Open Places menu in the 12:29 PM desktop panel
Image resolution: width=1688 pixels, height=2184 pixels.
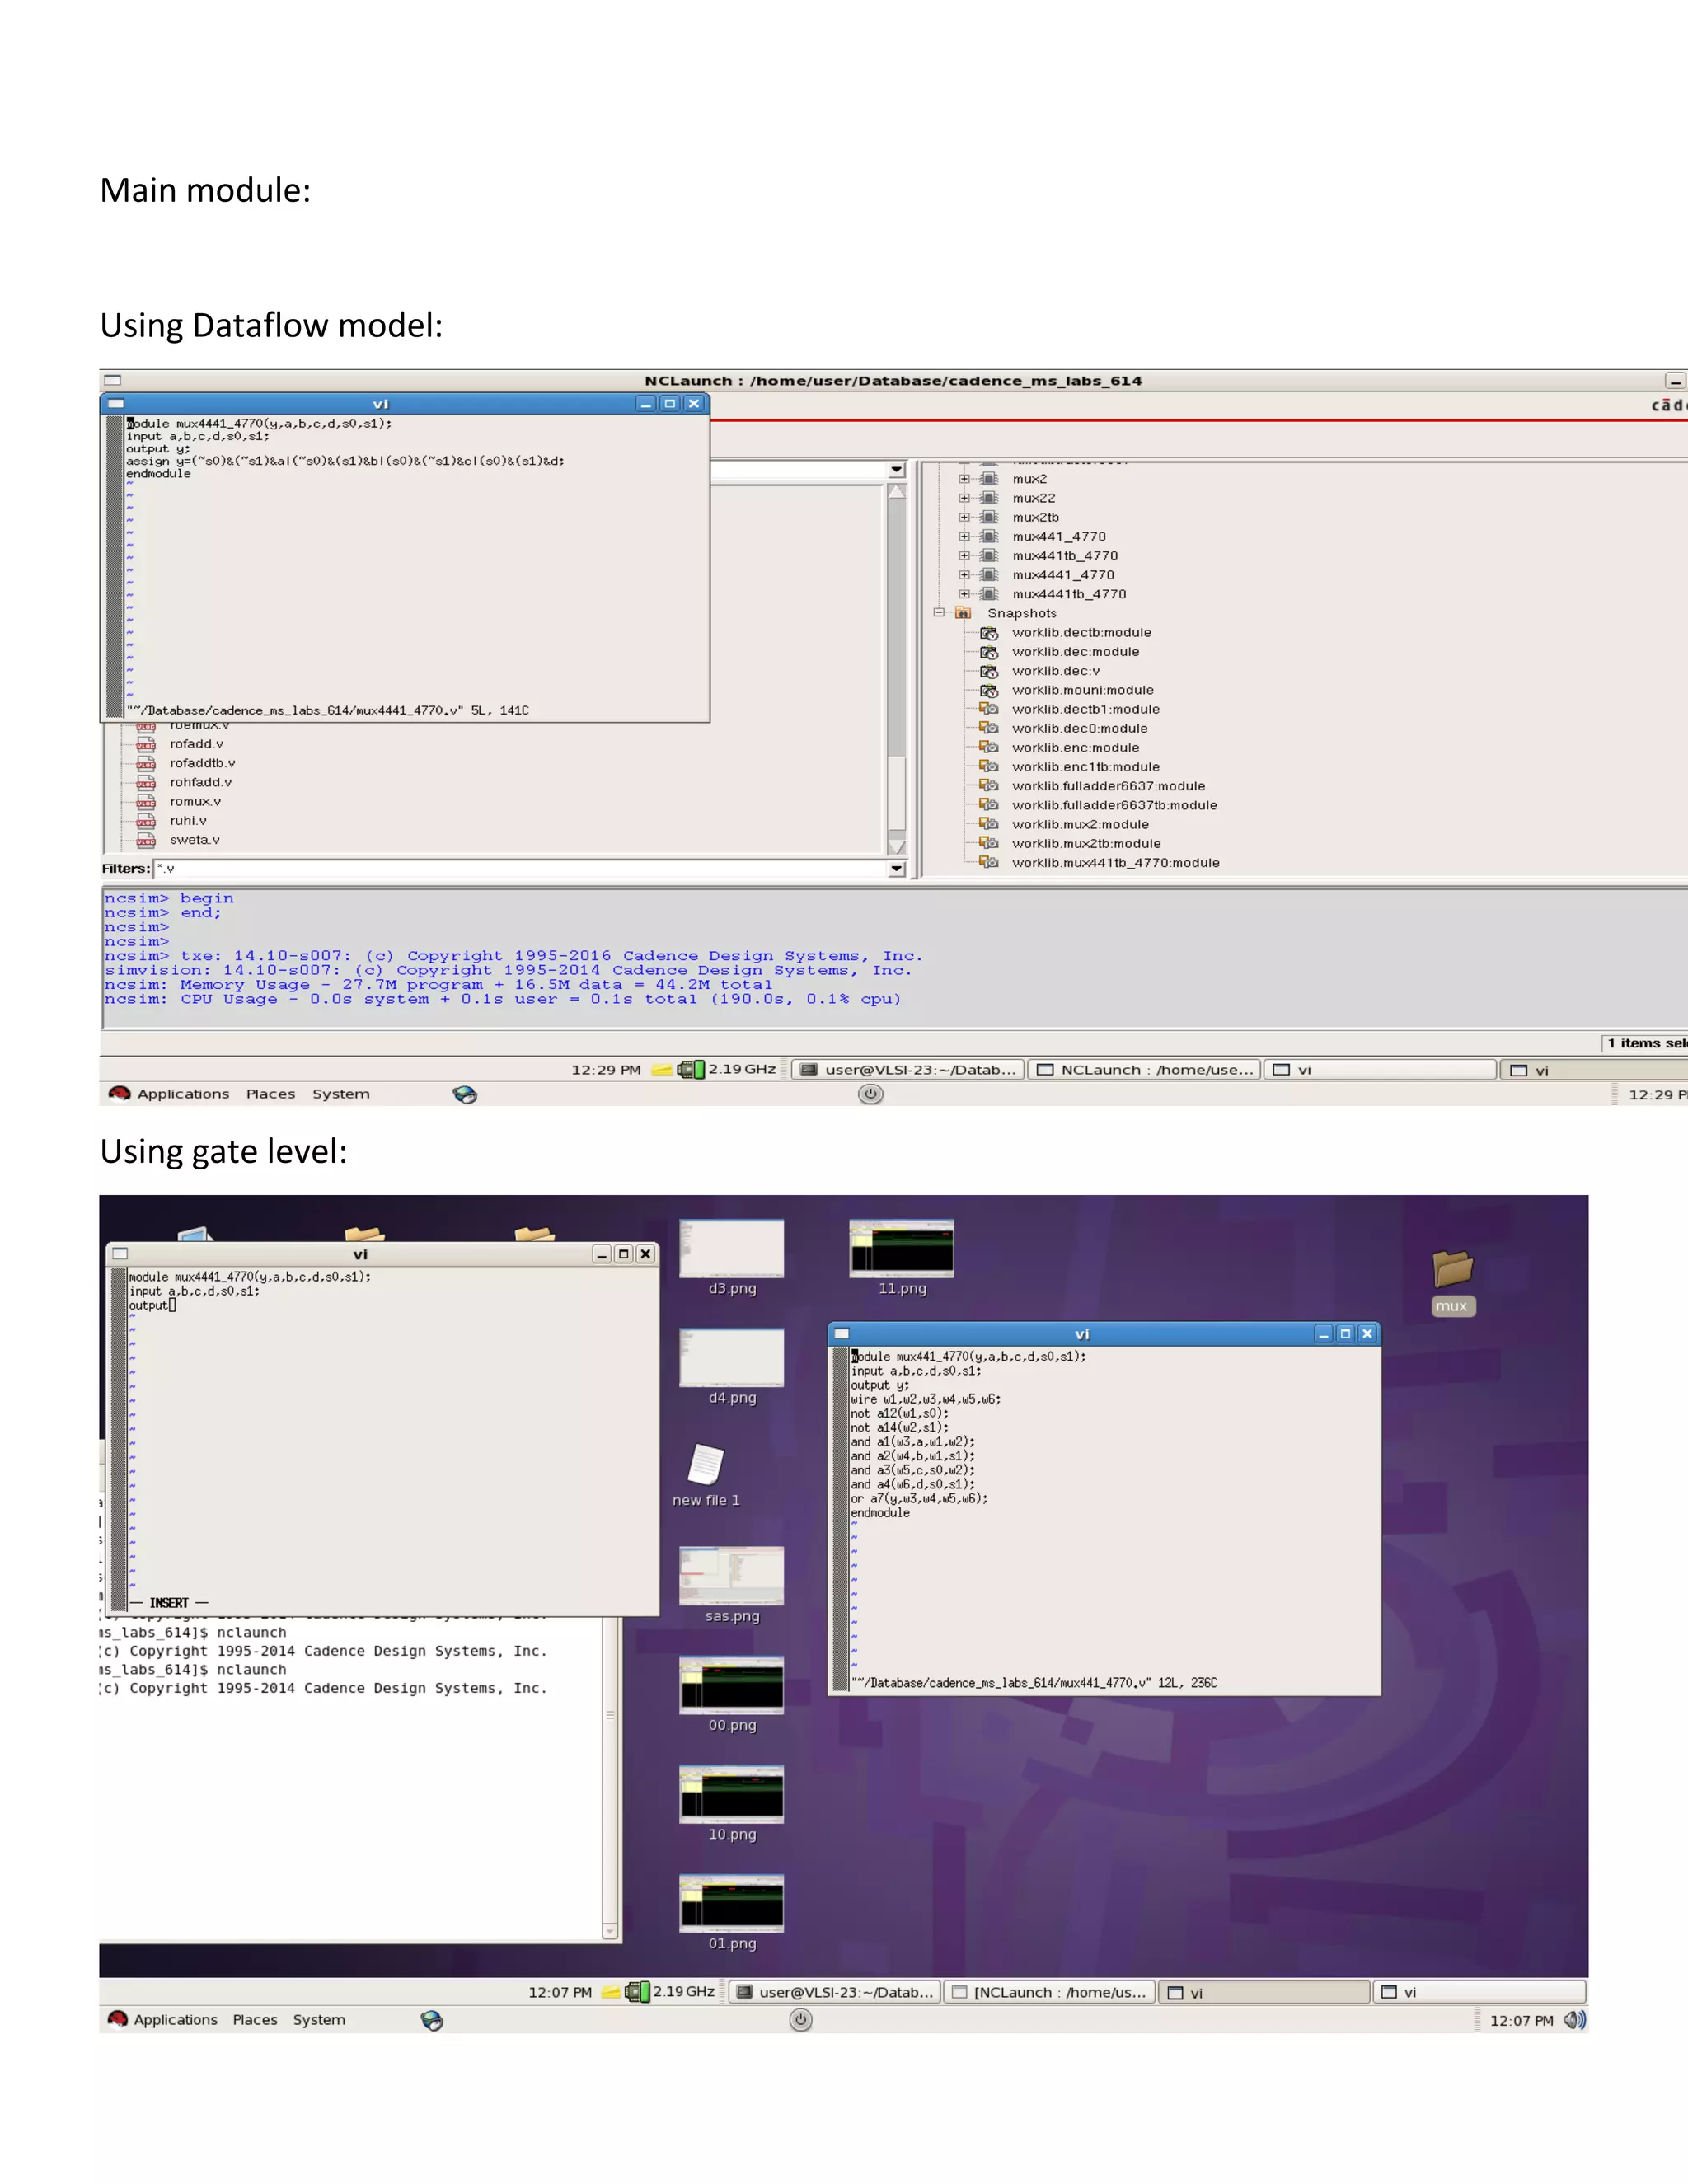(271, 1094)
